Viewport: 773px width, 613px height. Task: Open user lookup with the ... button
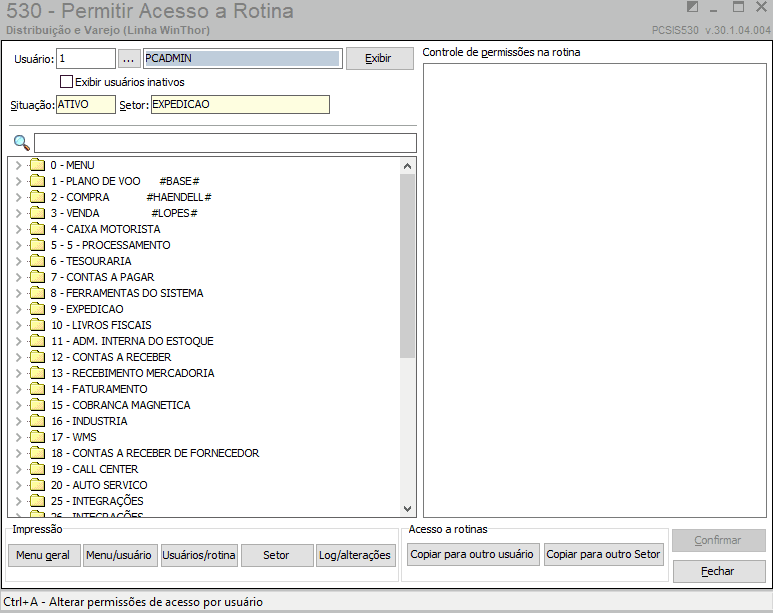(128, 58)
